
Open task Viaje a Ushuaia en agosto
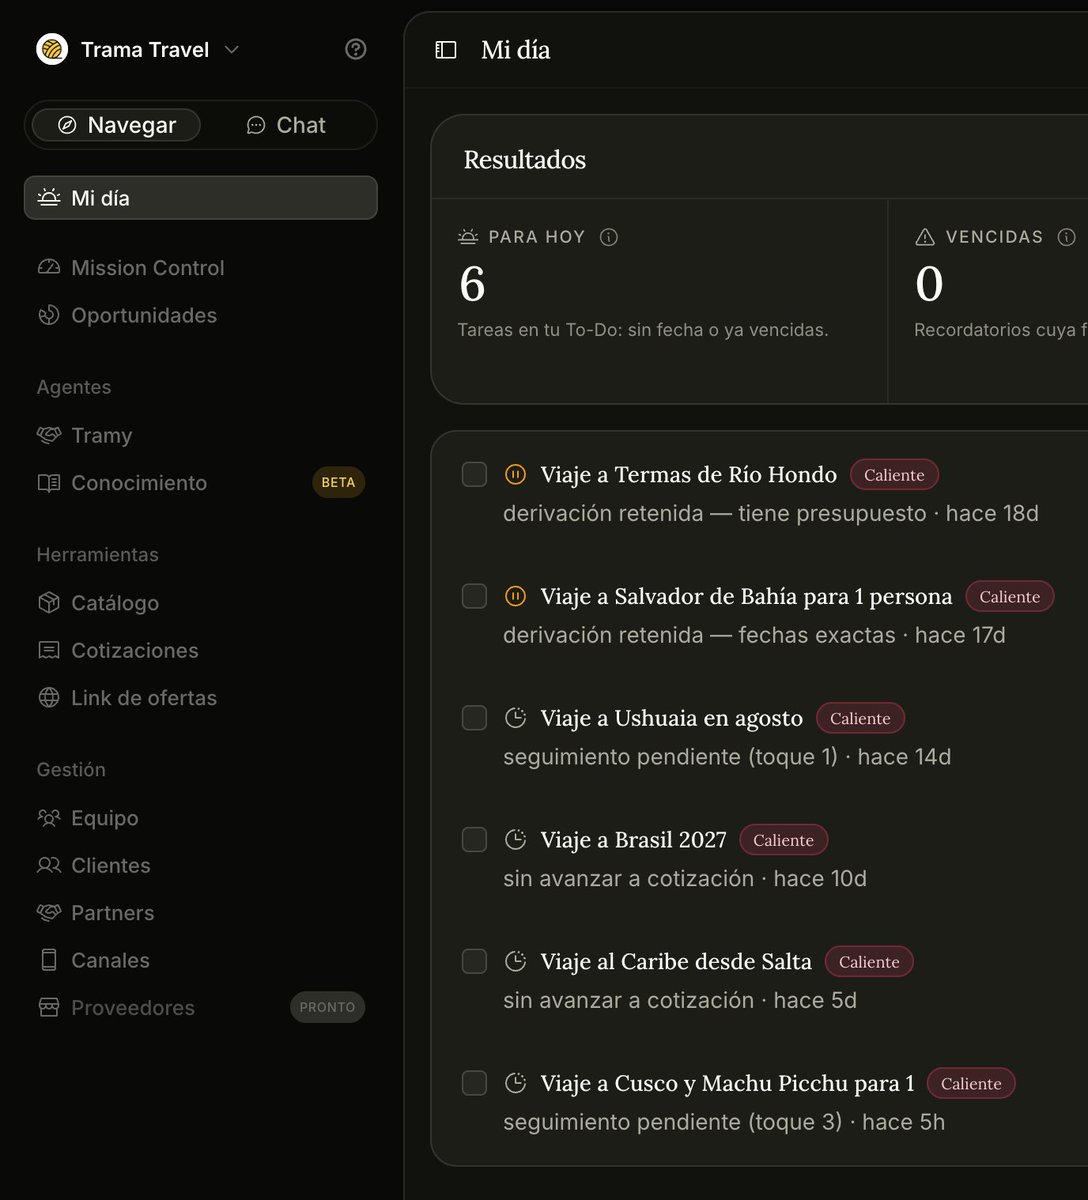point(671,719)
